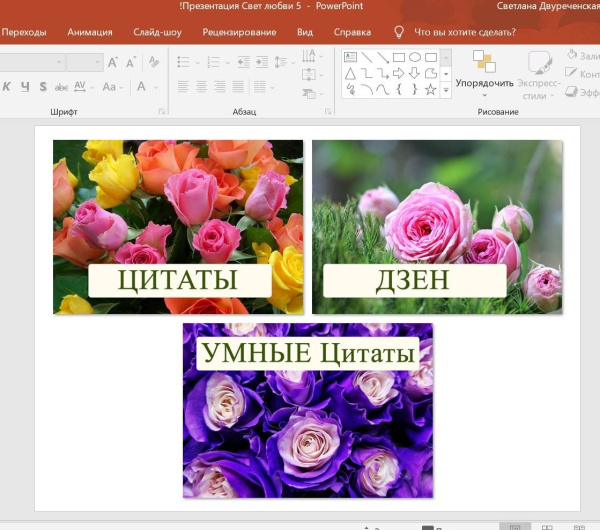600x530 pixels.
Task: Click the lightbulb Tell Me icon
Action: click(399, 32)
